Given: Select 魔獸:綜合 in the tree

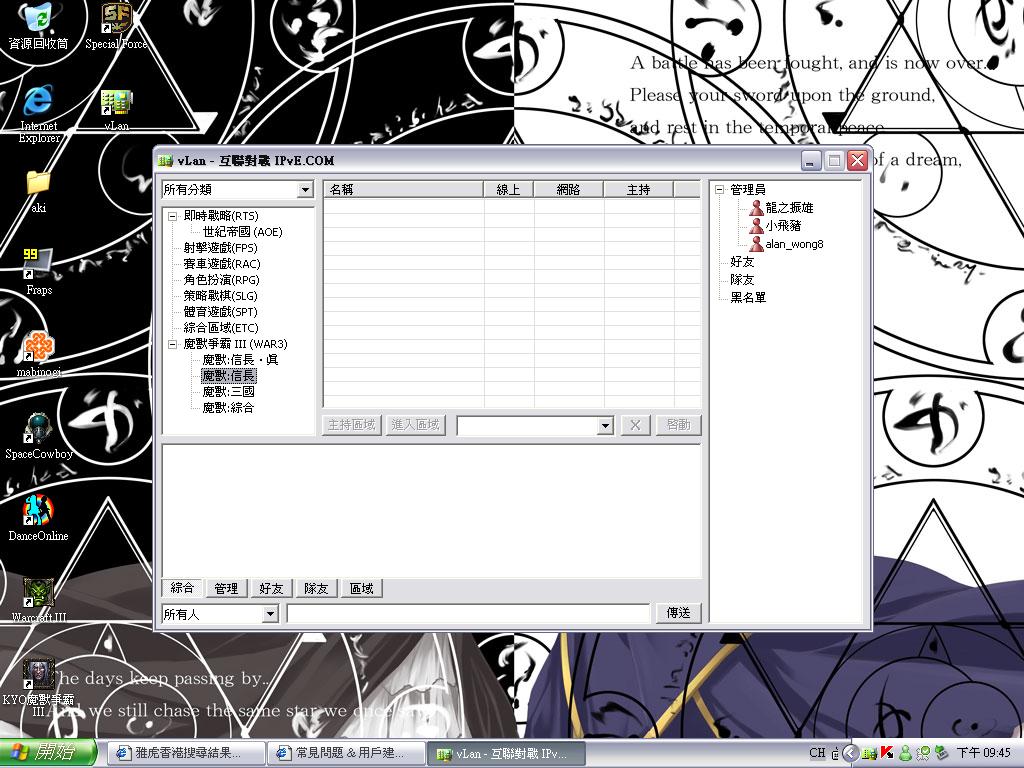Looking at the screenshot, I should (229, 408).
